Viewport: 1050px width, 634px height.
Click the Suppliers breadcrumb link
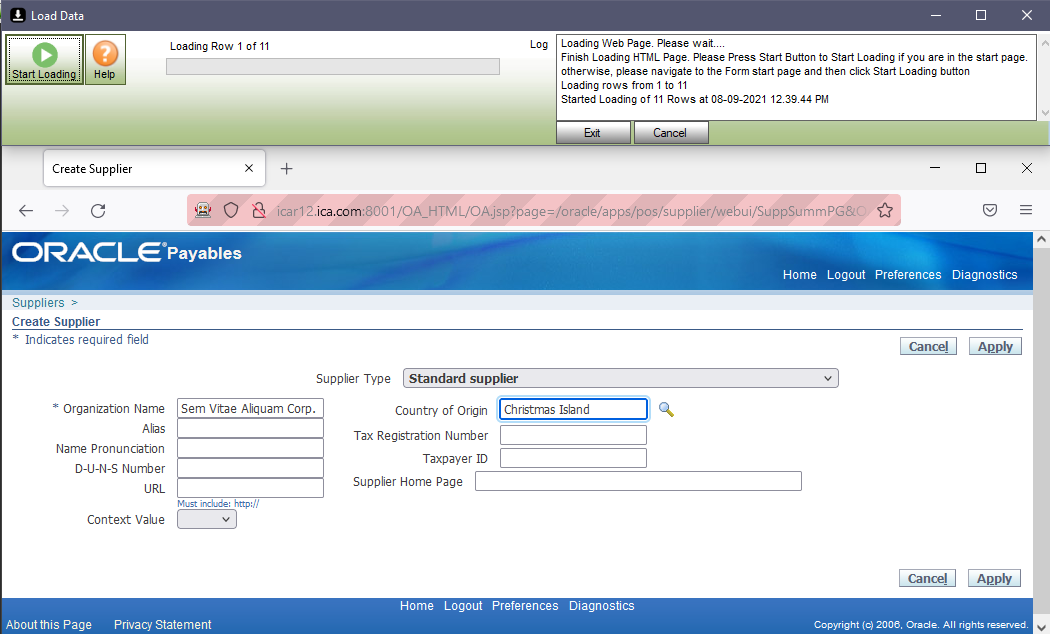pos(38,303)
